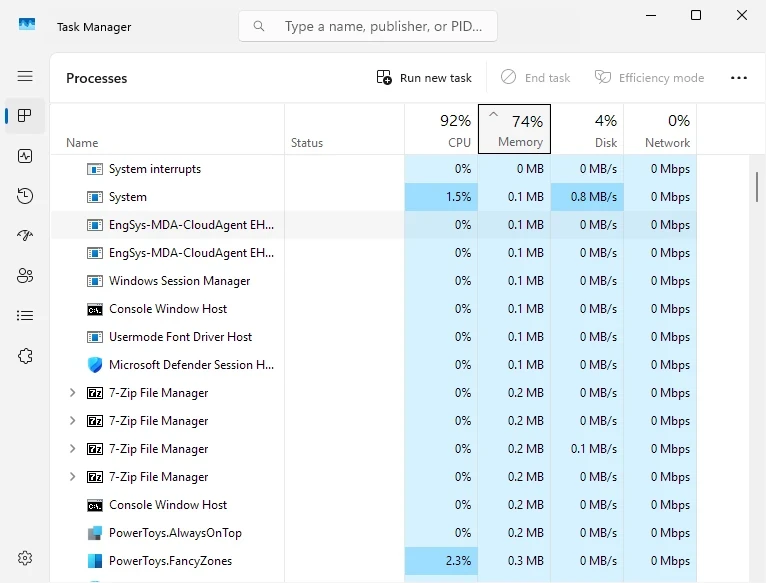The width and height of the screenshot is (766, 583).
Task: Select the System process row
Action: point(374,197)
